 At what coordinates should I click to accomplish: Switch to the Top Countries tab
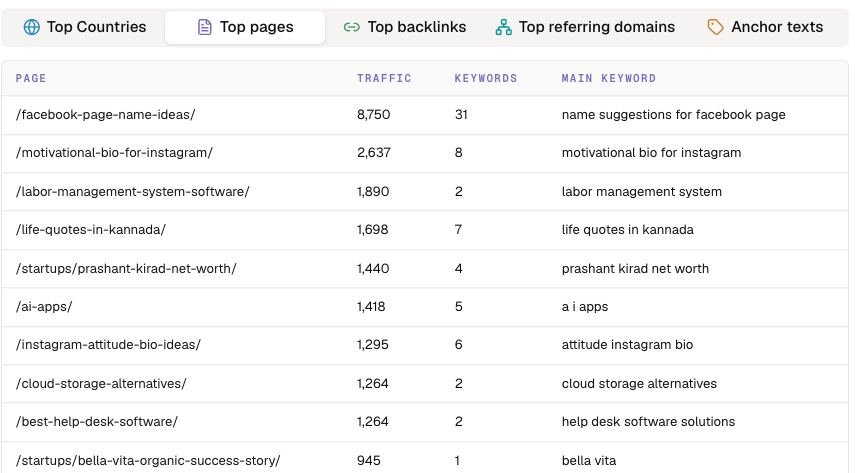point(85,27)
